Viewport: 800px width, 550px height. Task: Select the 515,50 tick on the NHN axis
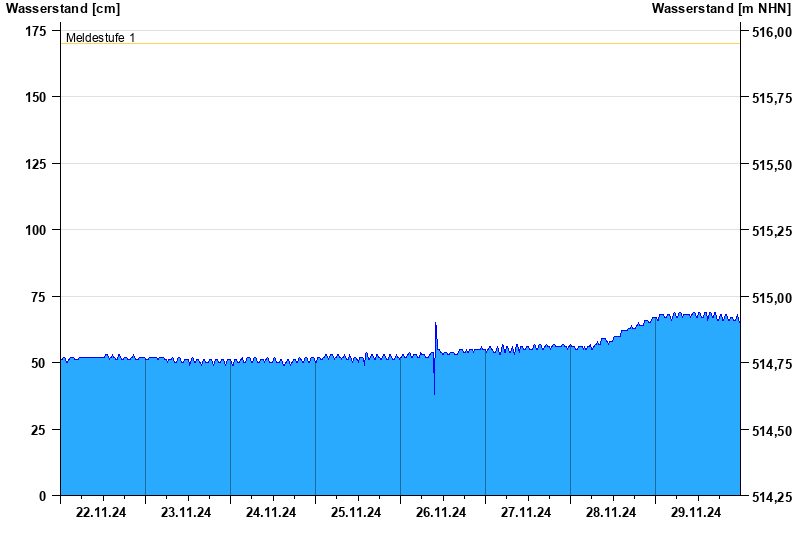[x=771, y=165]
